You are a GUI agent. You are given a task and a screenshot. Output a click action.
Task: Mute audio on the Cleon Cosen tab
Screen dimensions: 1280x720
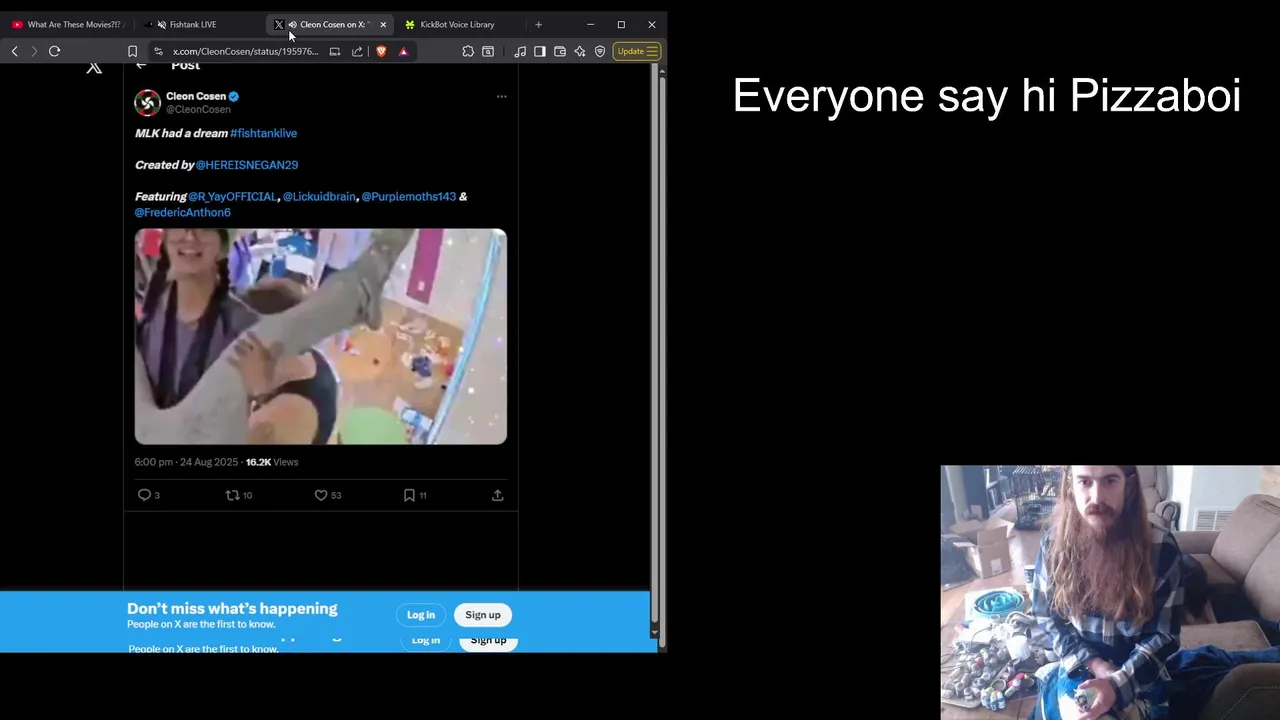pos(292,24)
